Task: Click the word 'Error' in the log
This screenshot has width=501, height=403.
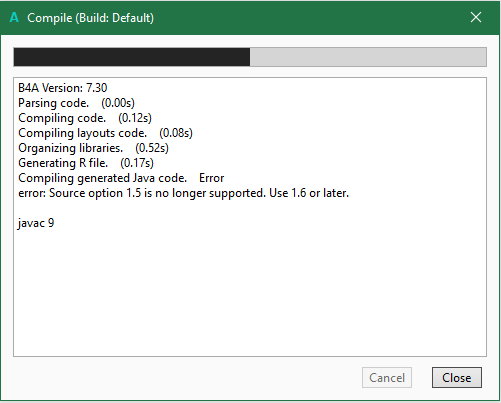Action: [211, 178]
